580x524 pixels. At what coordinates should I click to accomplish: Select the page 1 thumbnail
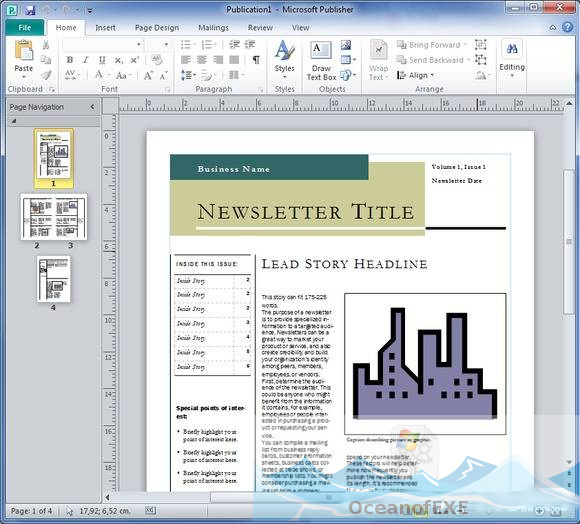click(x=54, y=158)
